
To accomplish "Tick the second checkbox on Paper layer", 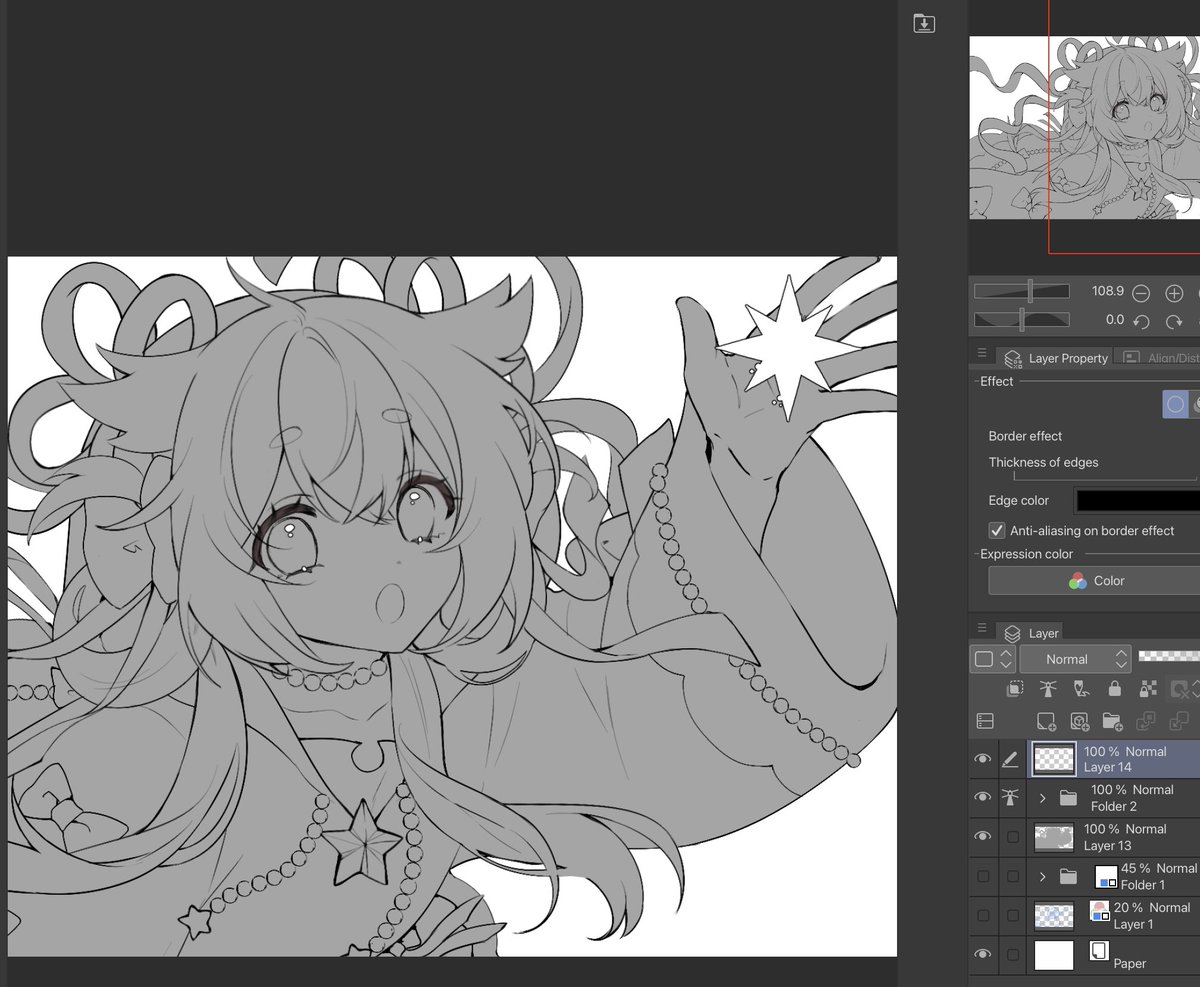I will click(1012, 954).
